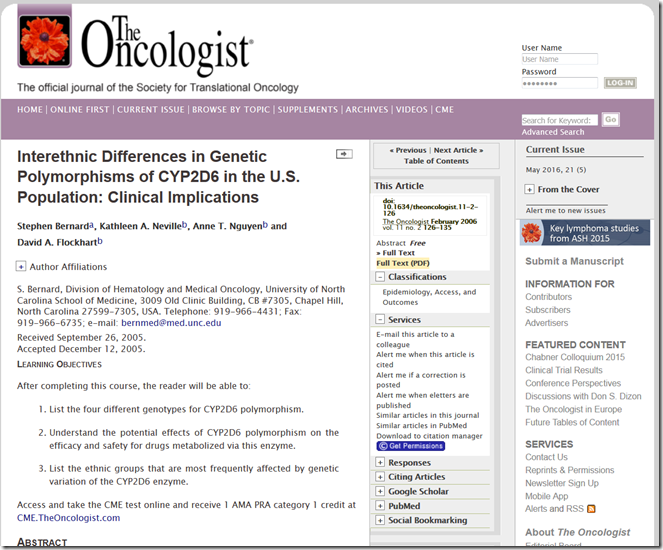The width and height of the screenshot is (663, 550).
Task: Click May 2016, 21 (5) issue link
Action: coord(556,170)
